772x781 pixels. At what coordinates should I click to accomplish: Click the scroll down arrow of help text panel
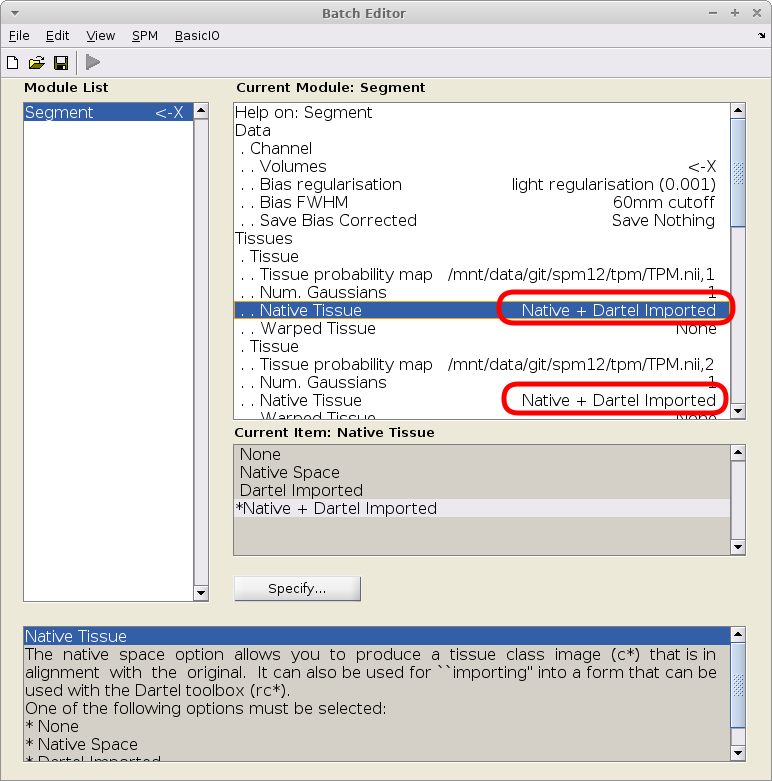(738, 752)
